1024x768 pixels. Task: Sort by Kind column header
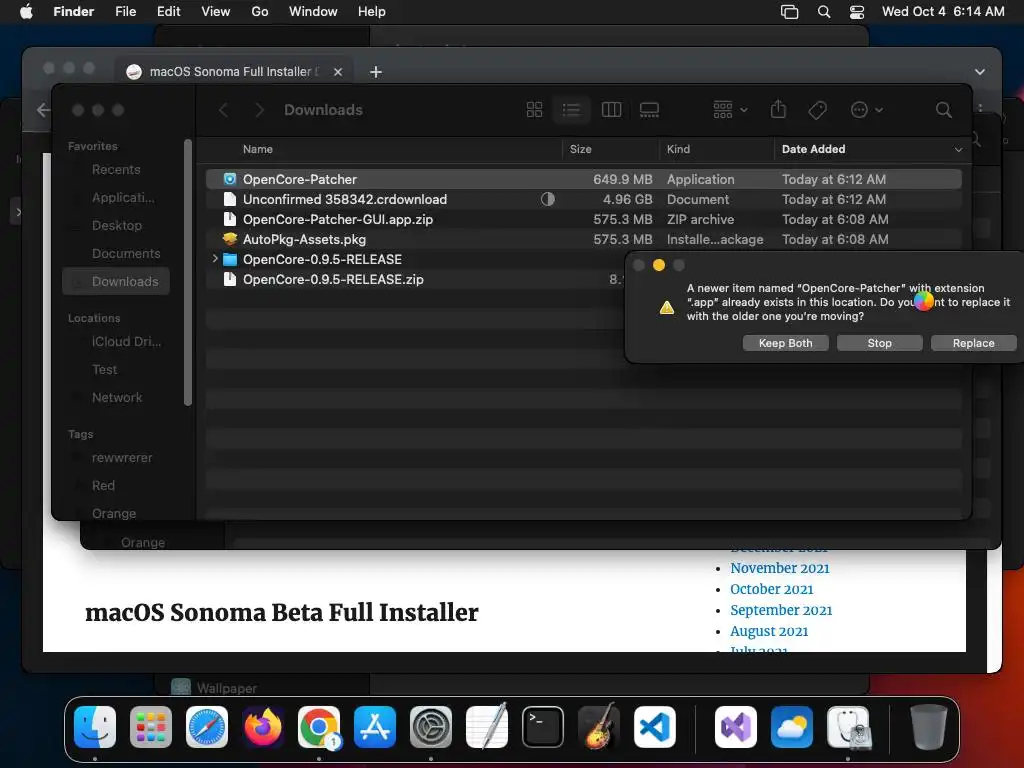click(x=678, y=149)
